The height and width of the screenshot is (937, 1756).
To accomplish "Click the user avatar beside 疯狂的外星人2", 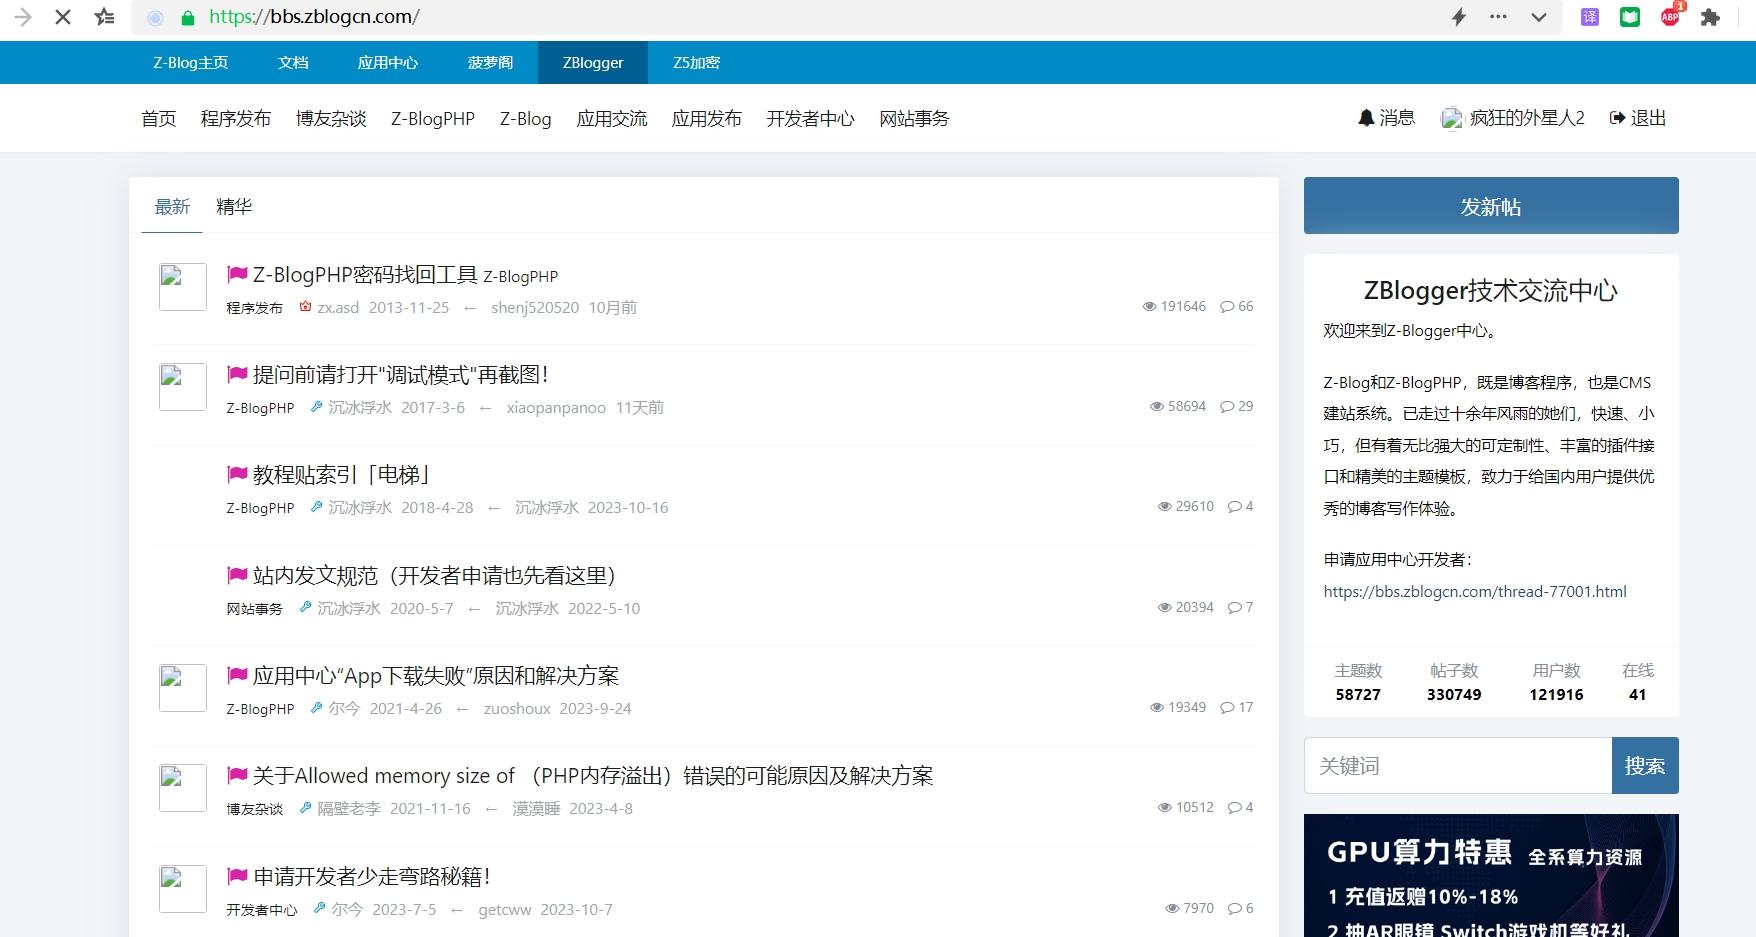I will click(1452, 119).
